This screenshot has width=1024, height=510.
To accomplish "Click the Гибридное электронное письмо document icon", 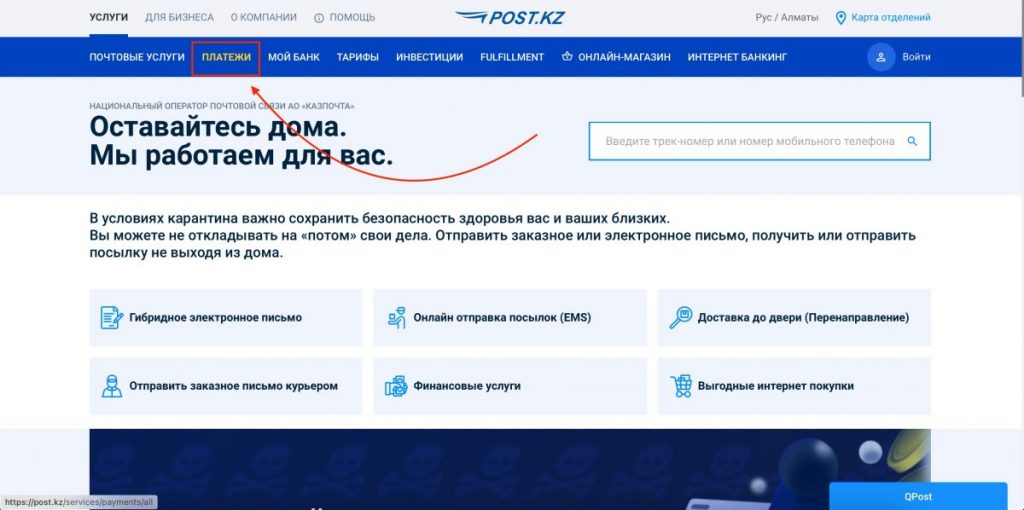I will 112,317.
